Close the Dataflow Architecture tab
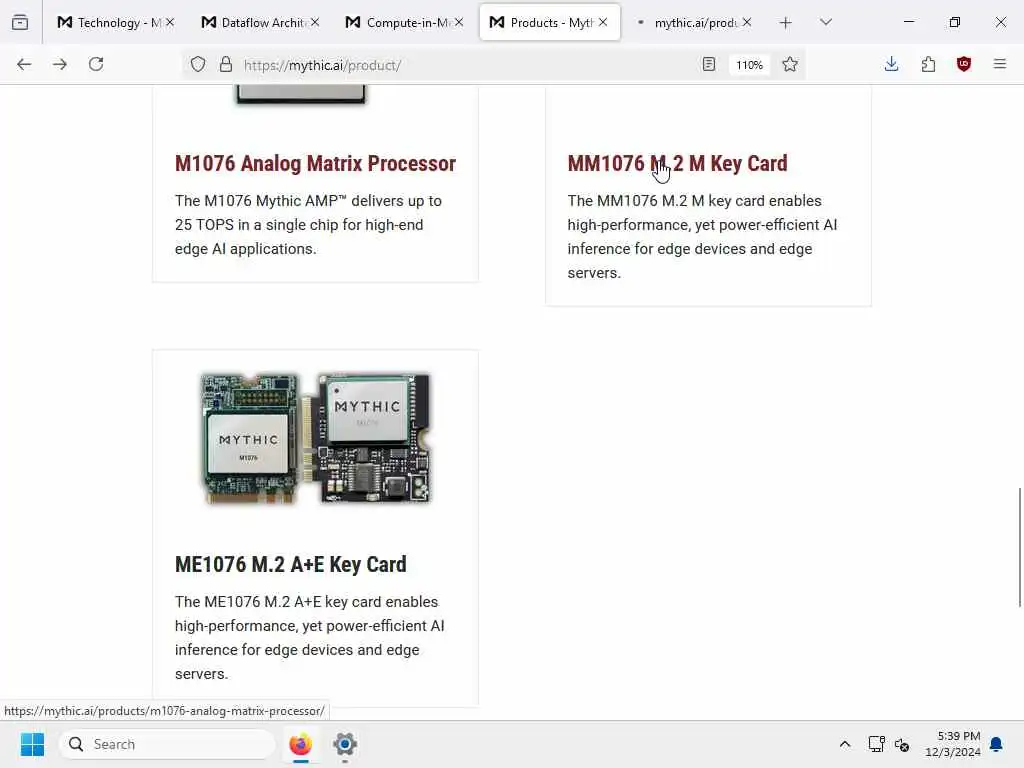The width and height of the screenshot is (1024, 768). (315, 22)
